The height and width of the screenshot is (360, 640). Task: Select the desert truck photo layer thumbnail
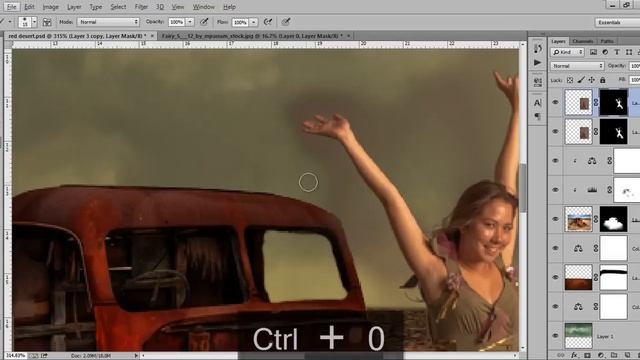[578, 219]
